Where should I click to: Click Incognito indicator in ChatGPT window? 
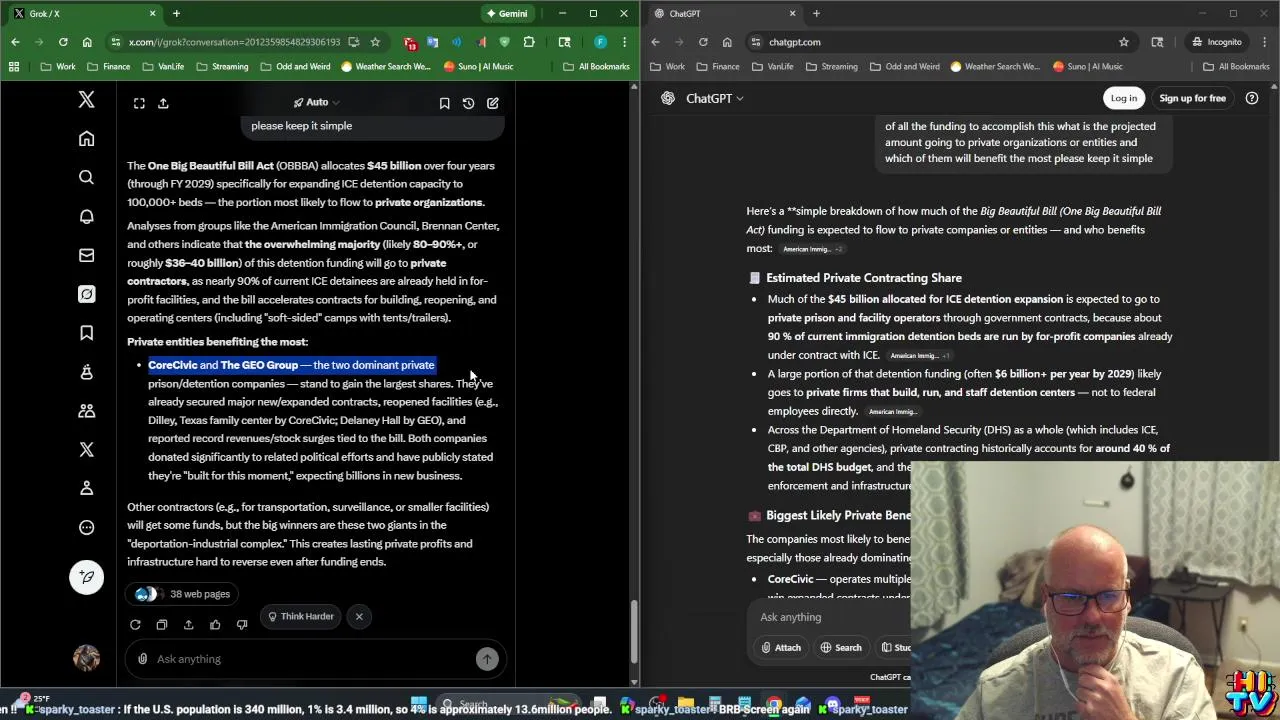point(1217,42)
